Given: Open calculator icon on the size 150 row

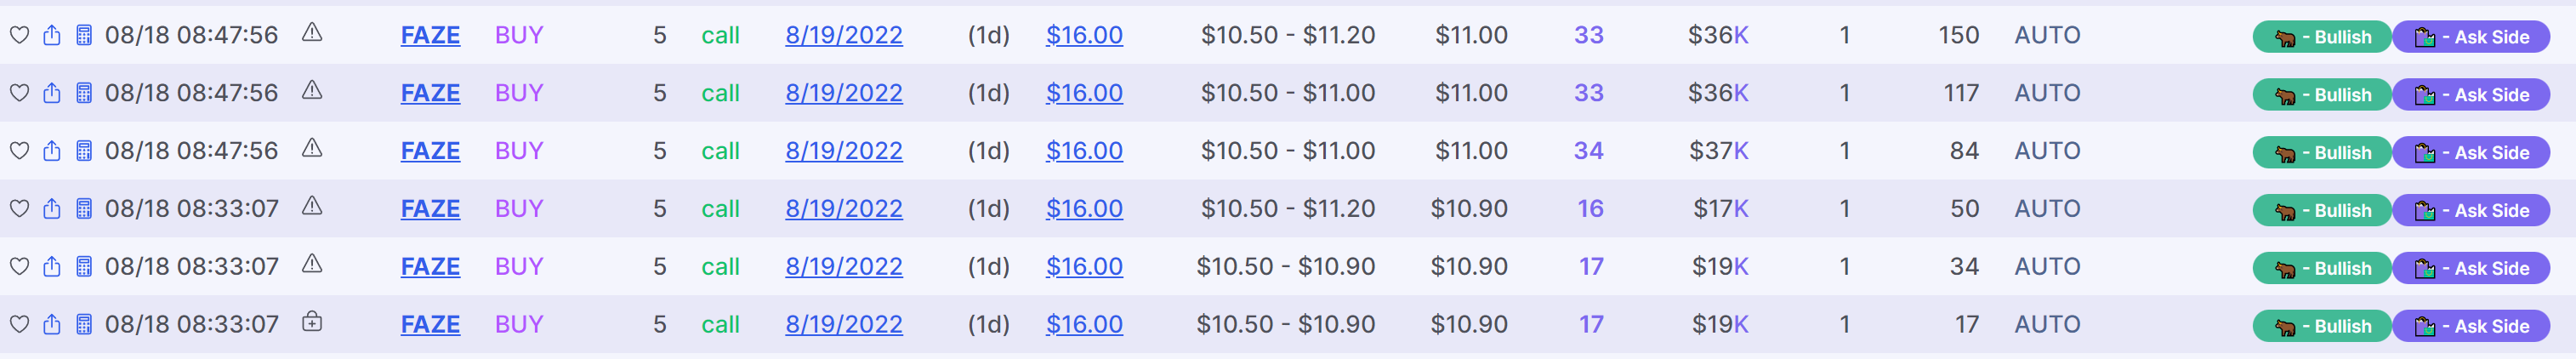Looking at the screenshot, I should pyautogui.click(x=84, y=35).
